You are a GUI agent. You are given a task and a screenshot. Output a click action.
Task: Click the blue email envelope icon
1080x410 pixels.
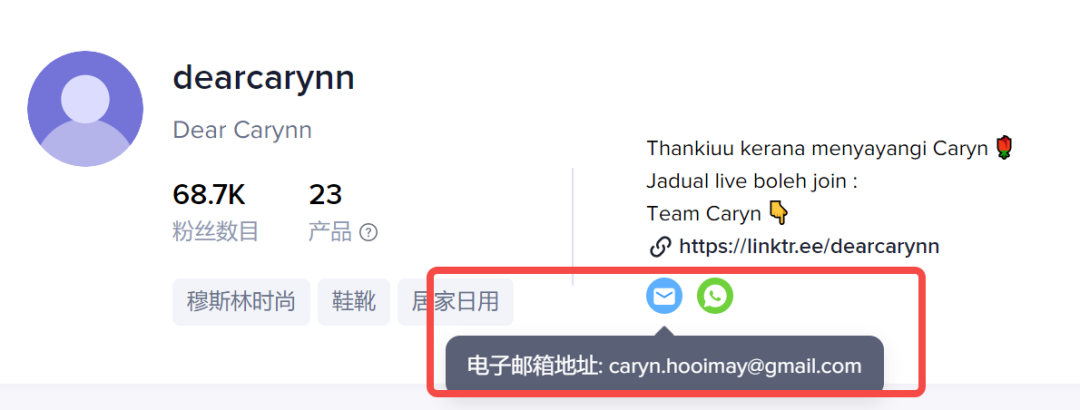(664, 296)
